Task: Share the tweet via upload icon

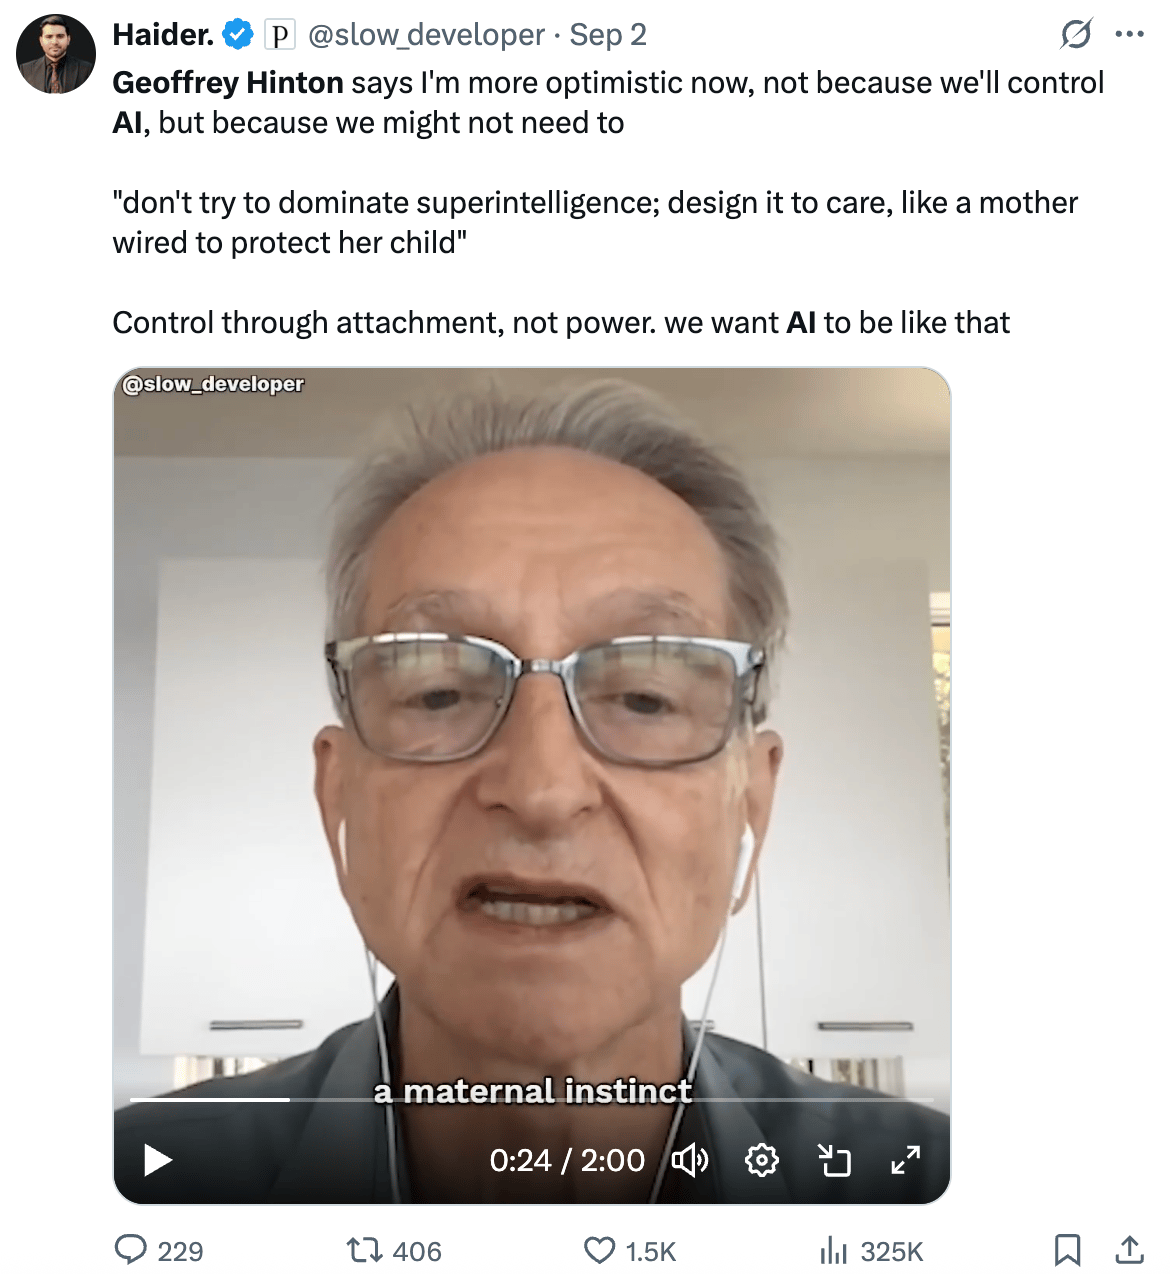Action: coord(1130,1250)
